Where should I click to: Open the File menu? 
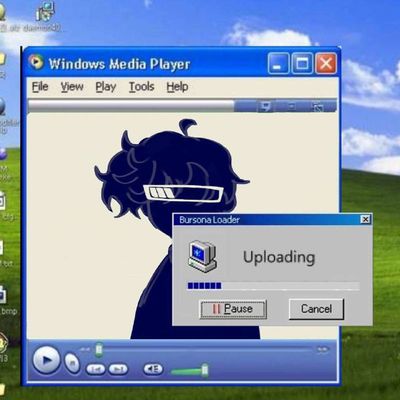pos(40,87)
